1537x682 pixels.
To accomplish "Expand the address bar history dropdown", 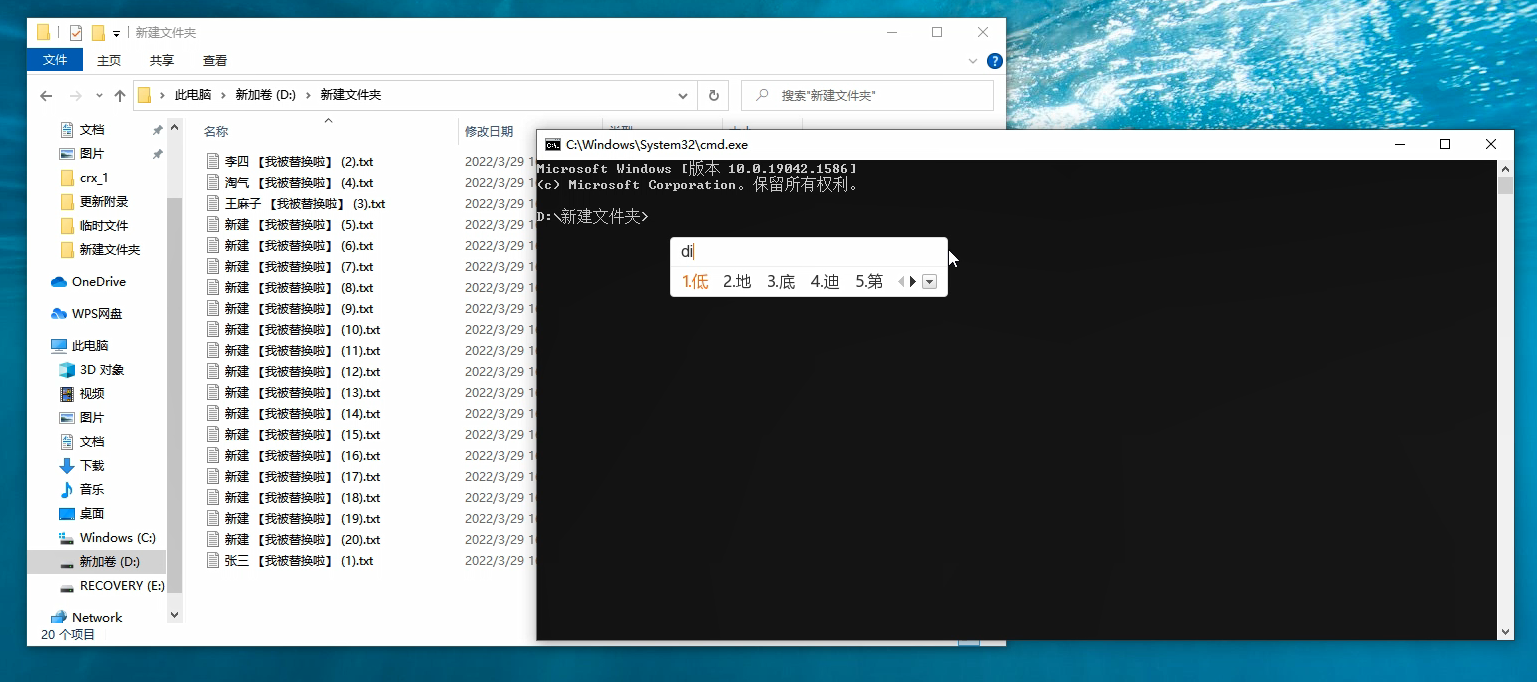I will coord(683,96).
